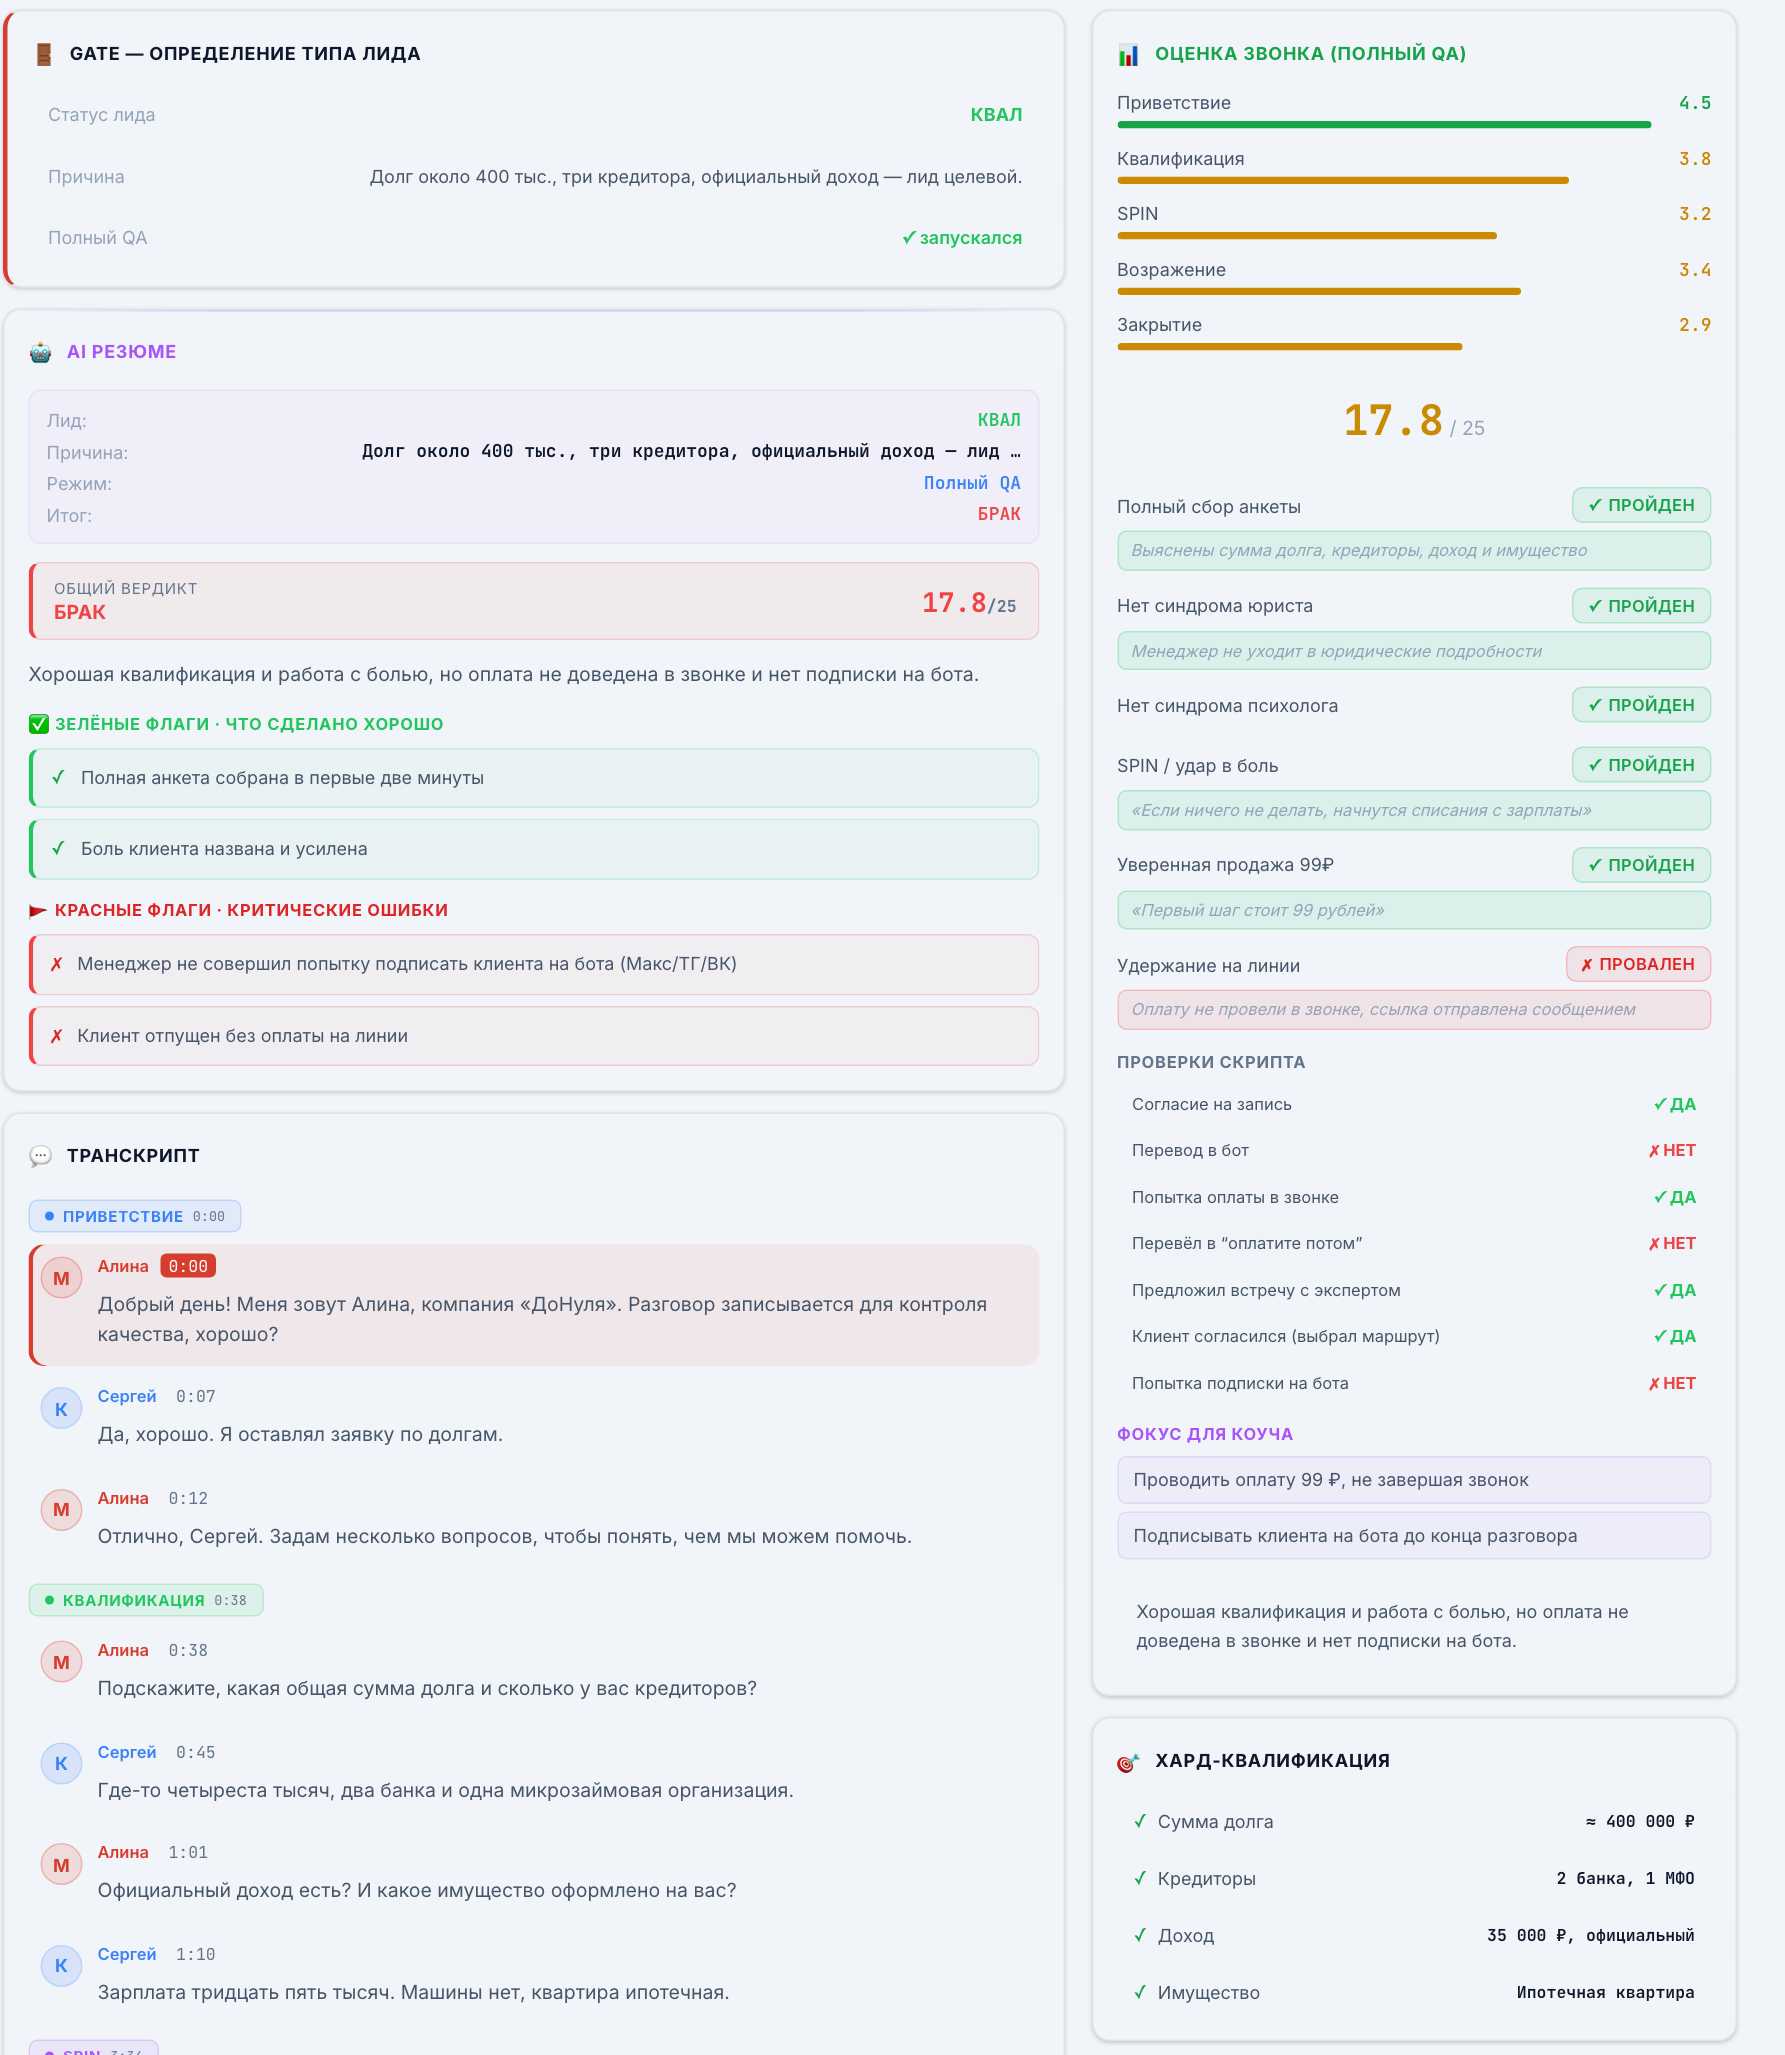The height and width of the screenshot is (2055, 1785).
Task: Click the КВАЛ status in GATE card
Action: tap(996, 115)
